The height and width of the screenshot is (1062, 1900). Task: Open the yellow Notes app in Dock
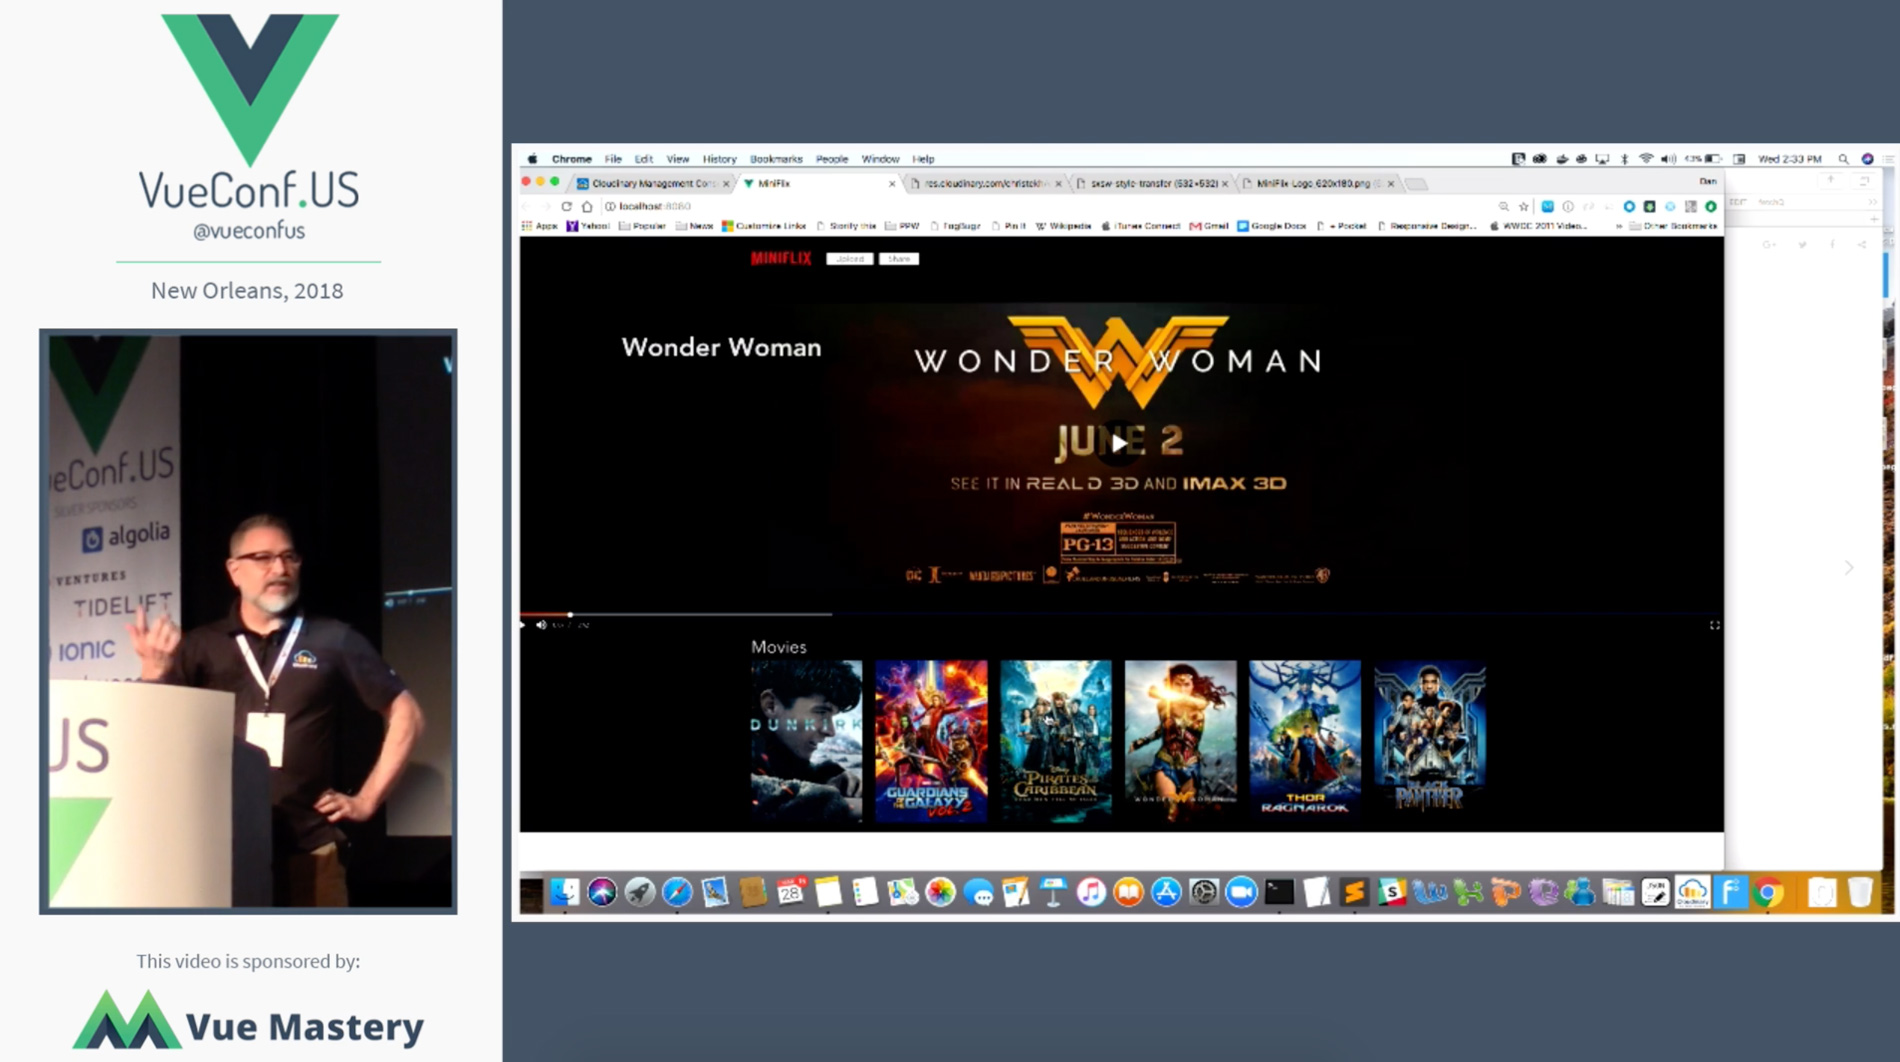[828, 892]
